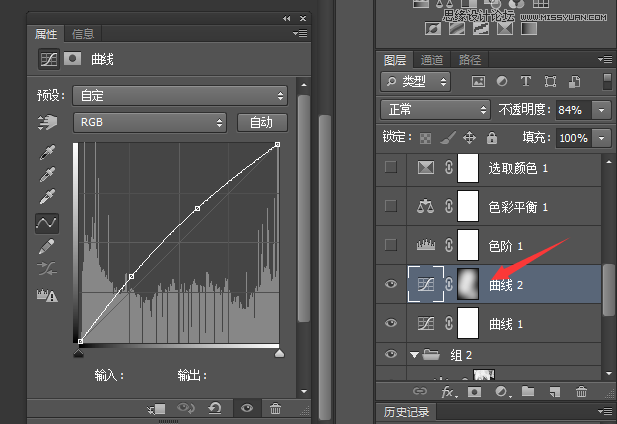Open the Layers panel flyout menu
This screenshot has width=617, height=424.
click(x=605, y=59)
